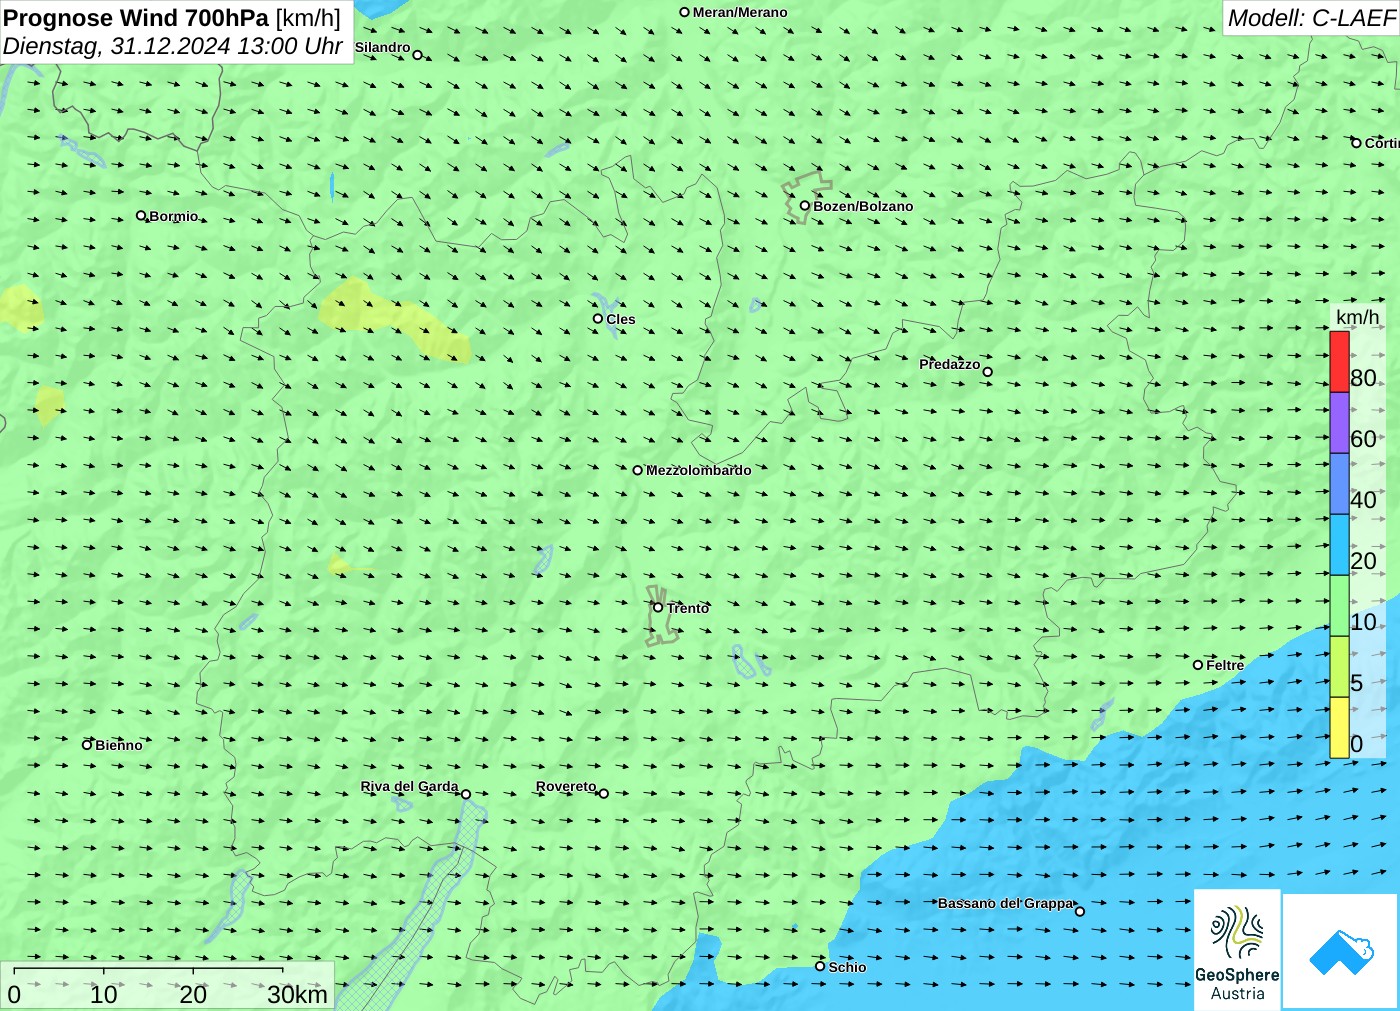
Task: Click the 'Modell: C-LAEF' label
Action: coord(1311,18)
